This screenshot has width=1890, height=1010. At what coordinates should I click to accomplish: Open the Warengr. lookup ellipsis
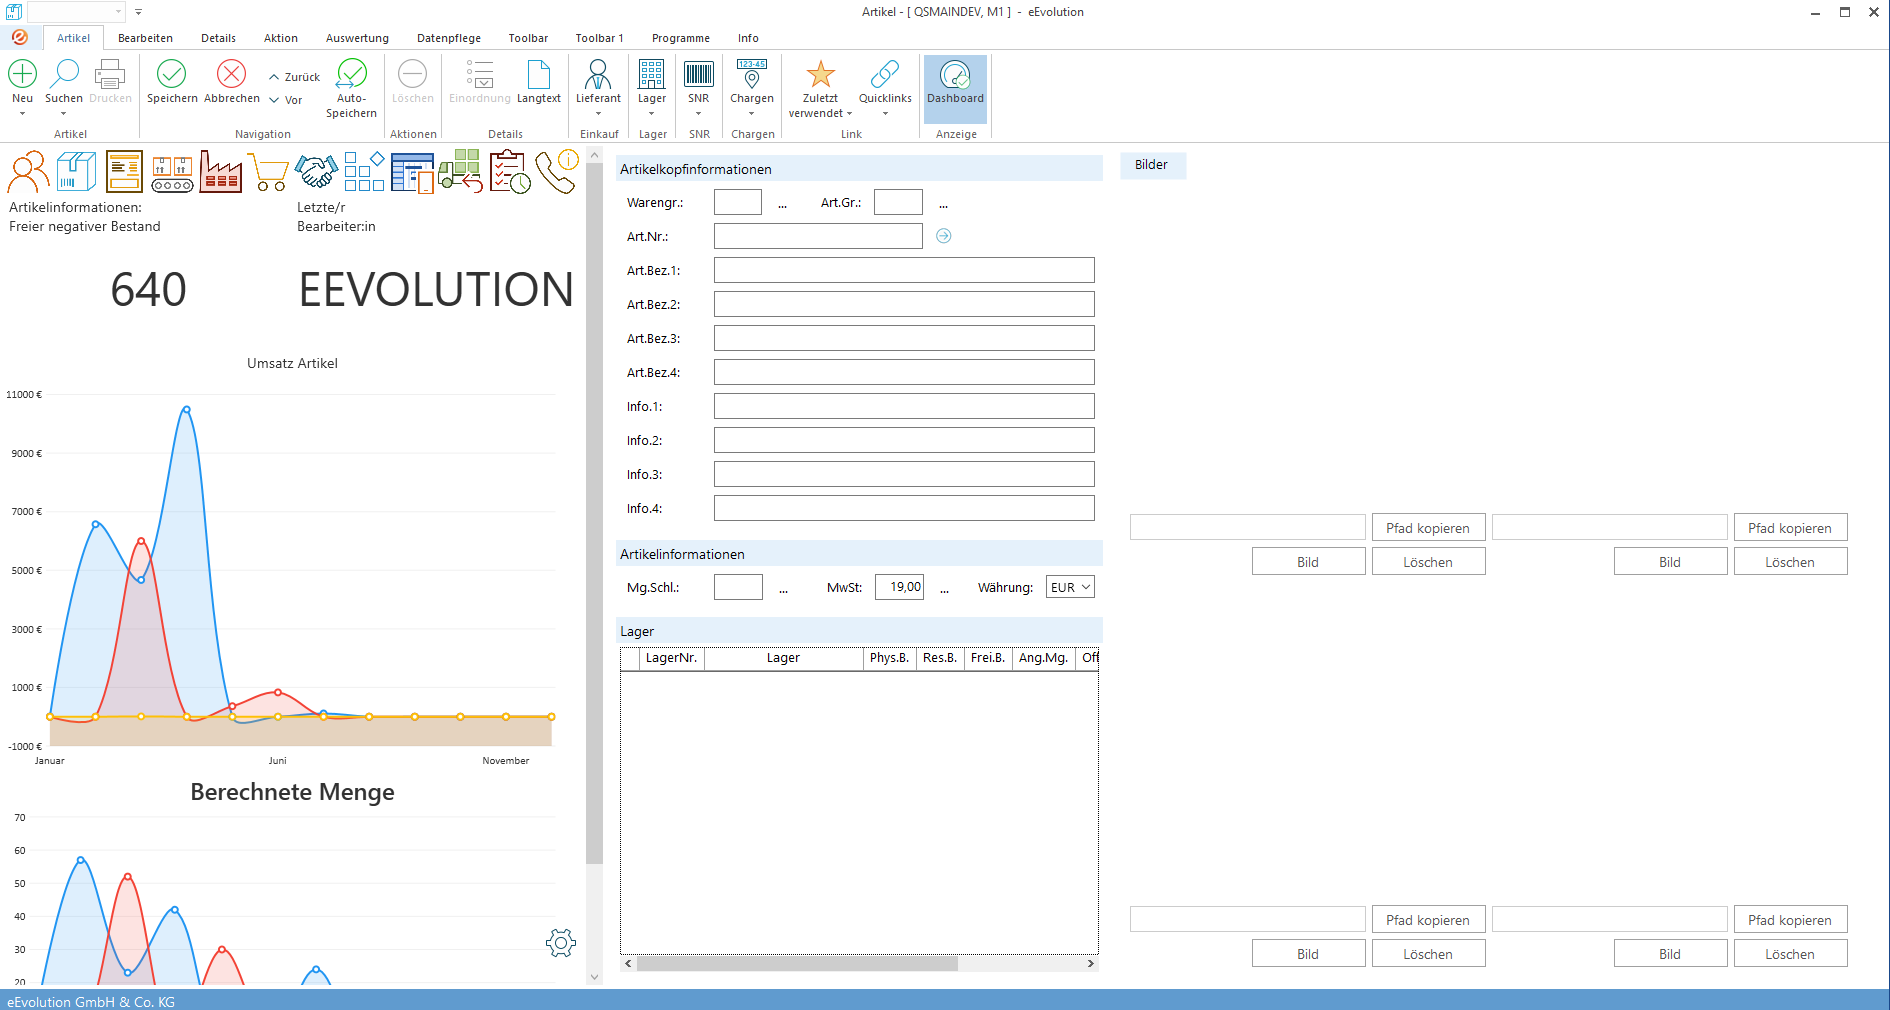782,204
